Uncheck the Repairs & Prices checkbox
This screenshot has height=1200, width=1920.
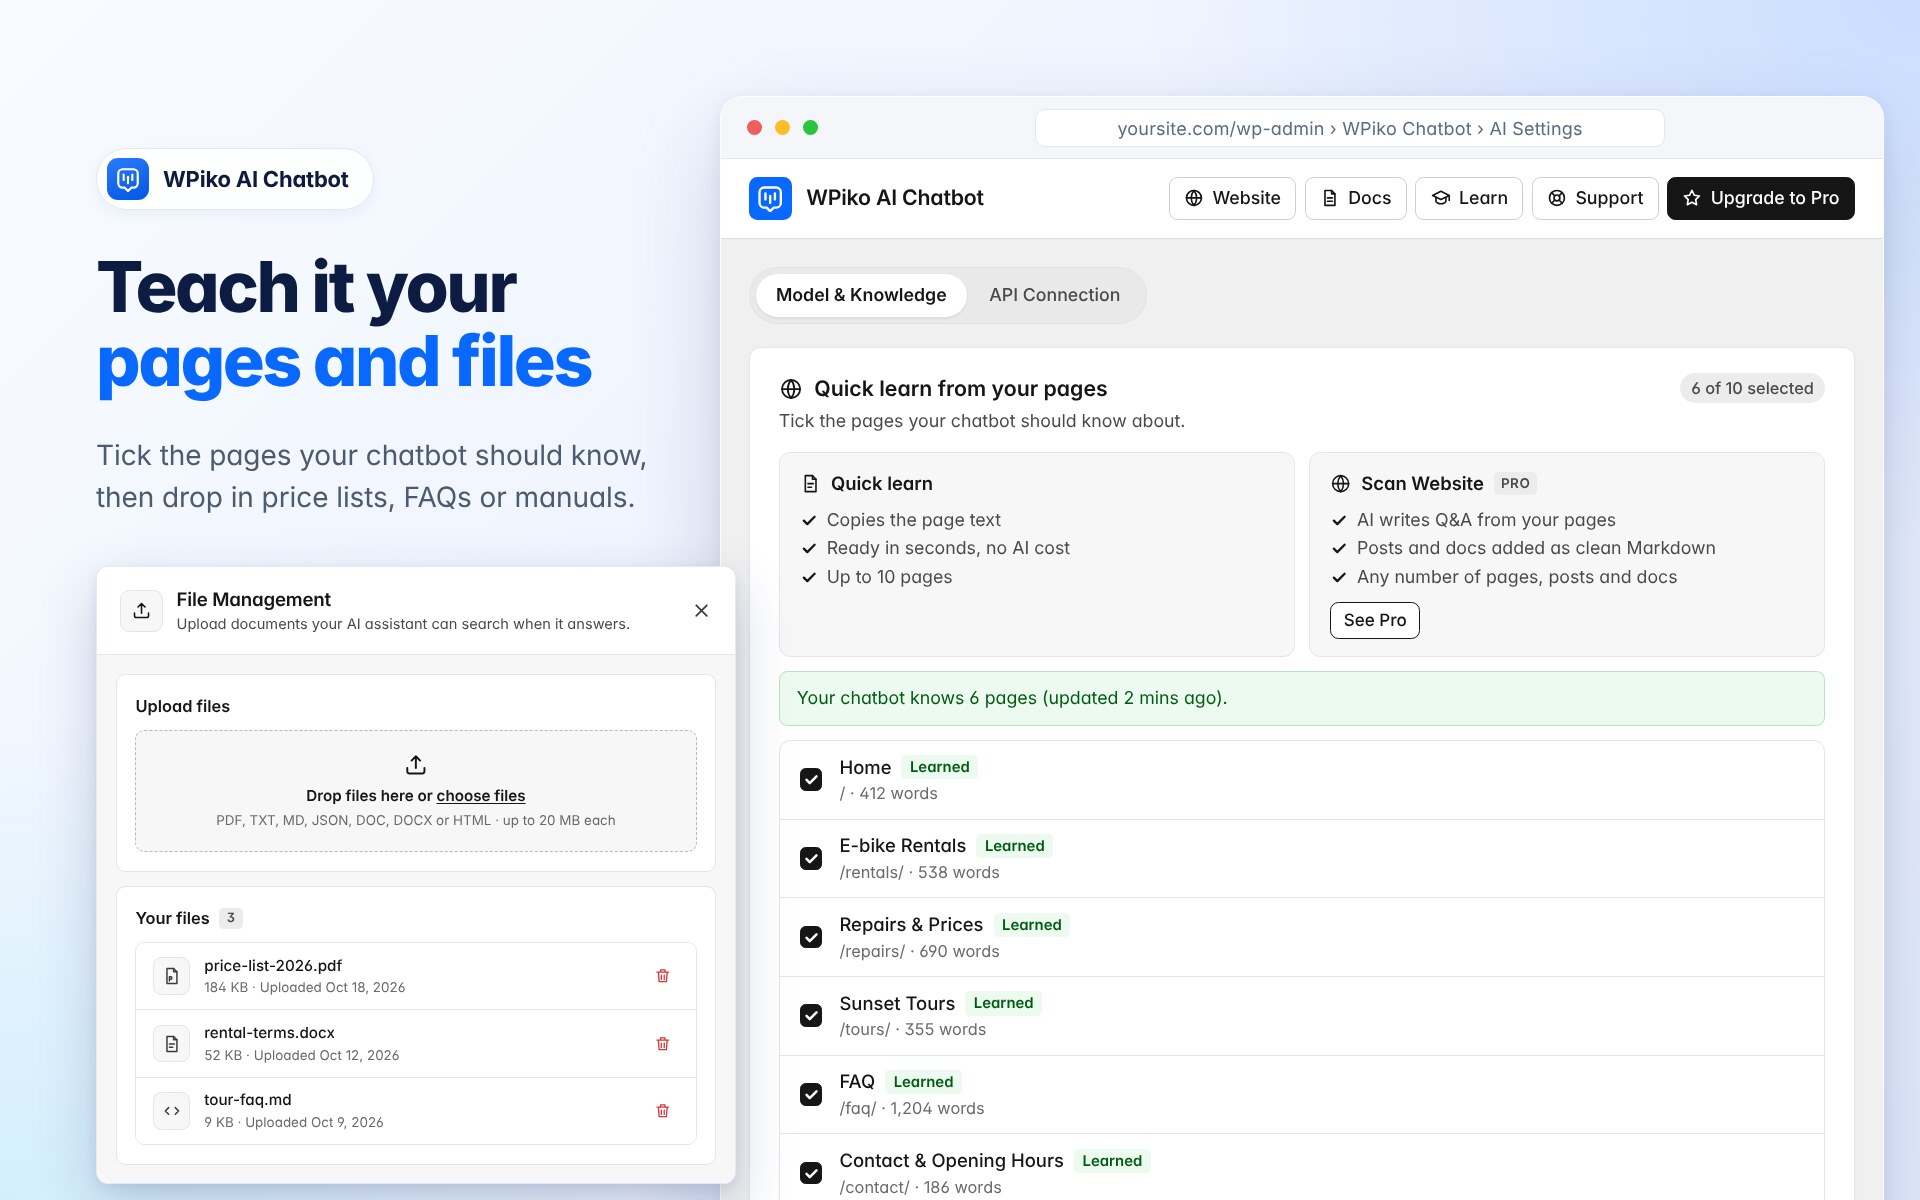point(811,937)
